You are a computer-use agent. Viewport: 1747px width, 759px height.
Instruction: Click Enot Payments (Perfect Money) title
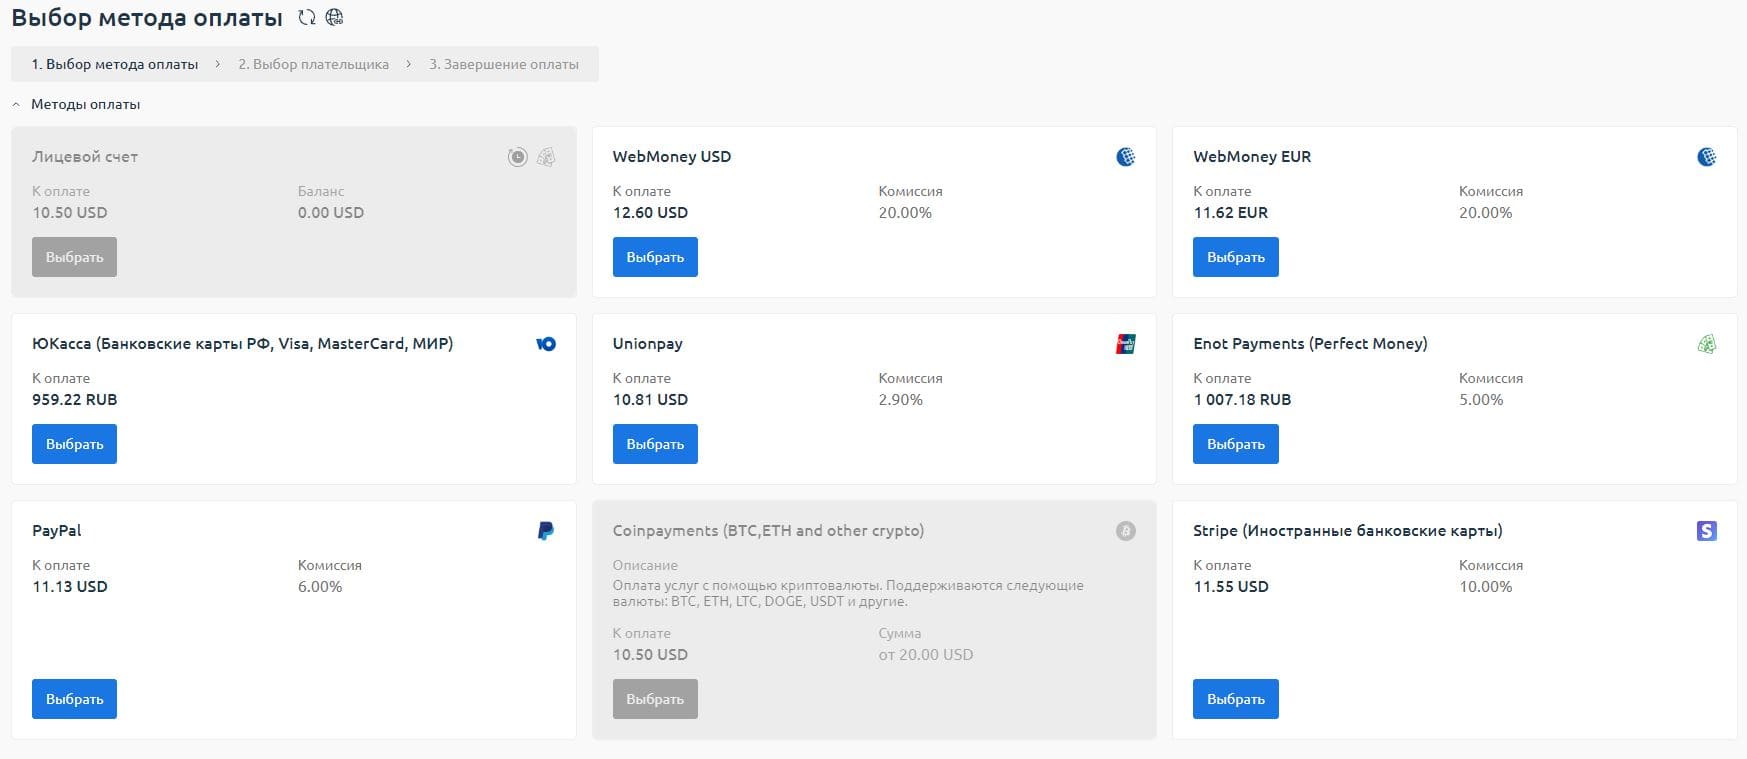pyautogui.click(x=1310, y=344)
